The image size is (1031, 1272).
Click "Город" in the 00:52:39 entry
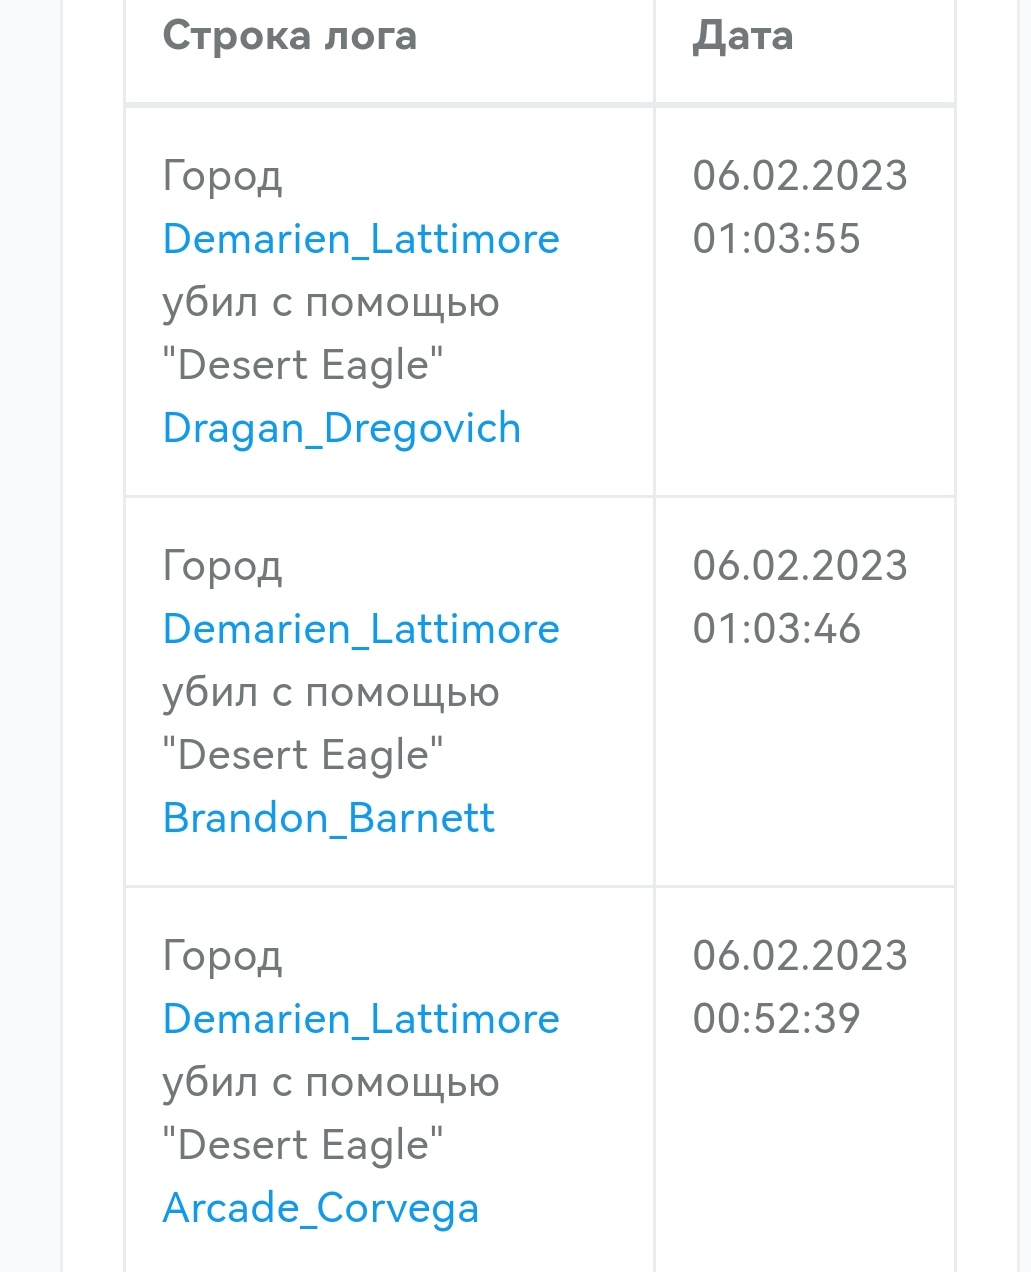click(x=223, y=957)
